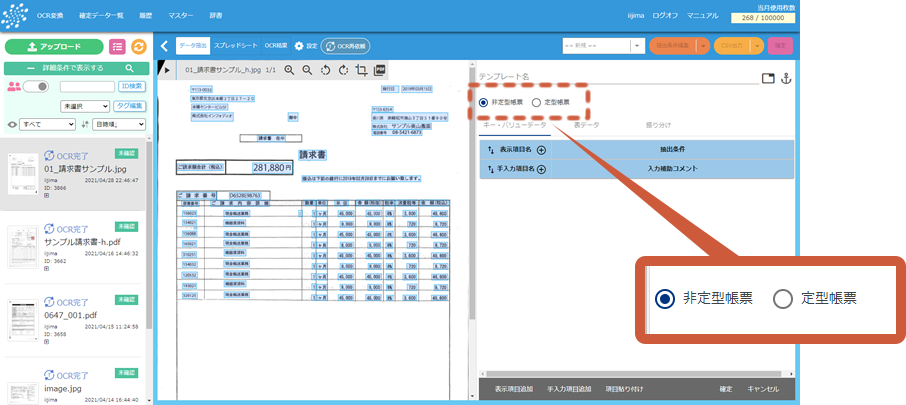Click the small plus icon under ID: 3866
Screen dimensions: 906x405
click(47, 196)
